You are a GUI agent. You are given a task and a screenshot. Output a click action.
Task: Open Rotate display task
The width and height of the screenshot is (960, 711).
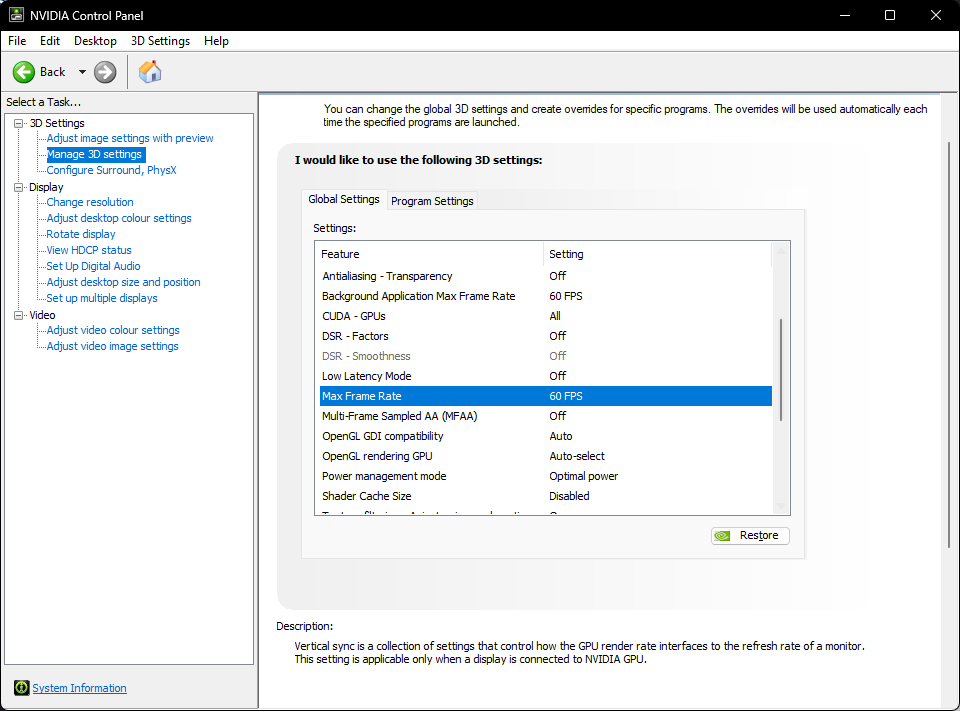[81, 234]
